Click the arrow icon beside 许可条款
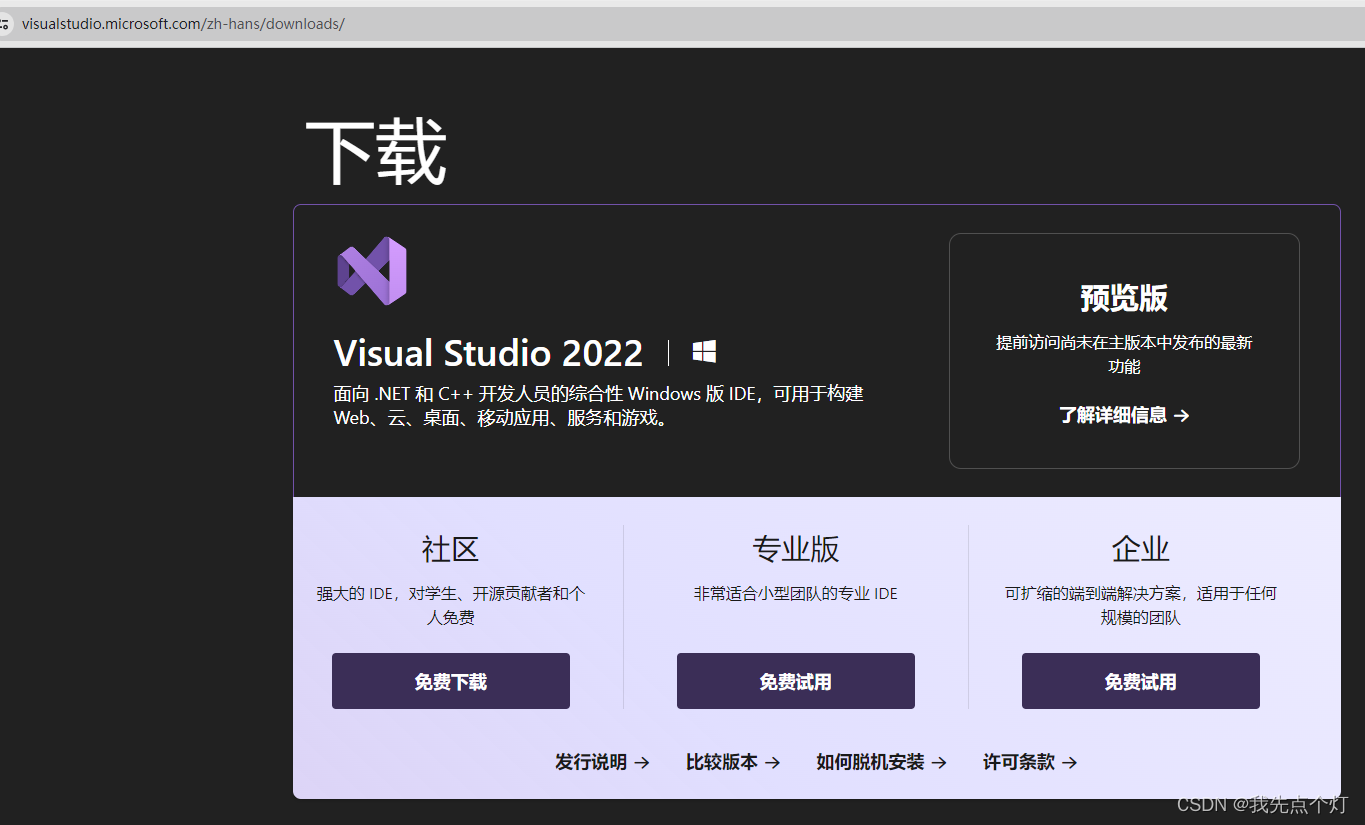 (x=1068, y=762)
